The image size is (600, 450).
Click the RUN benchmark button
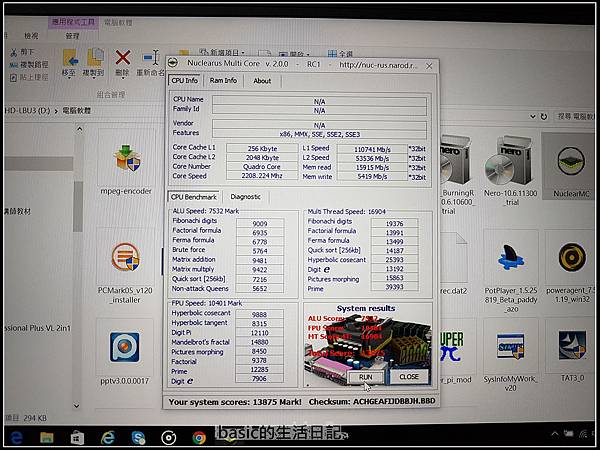coord(365,377)
